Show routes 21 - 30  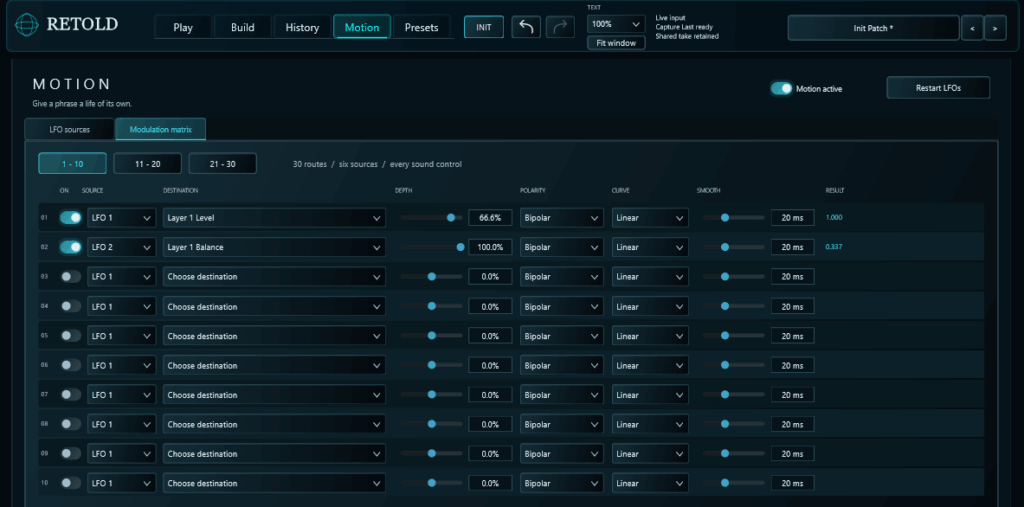223,164
